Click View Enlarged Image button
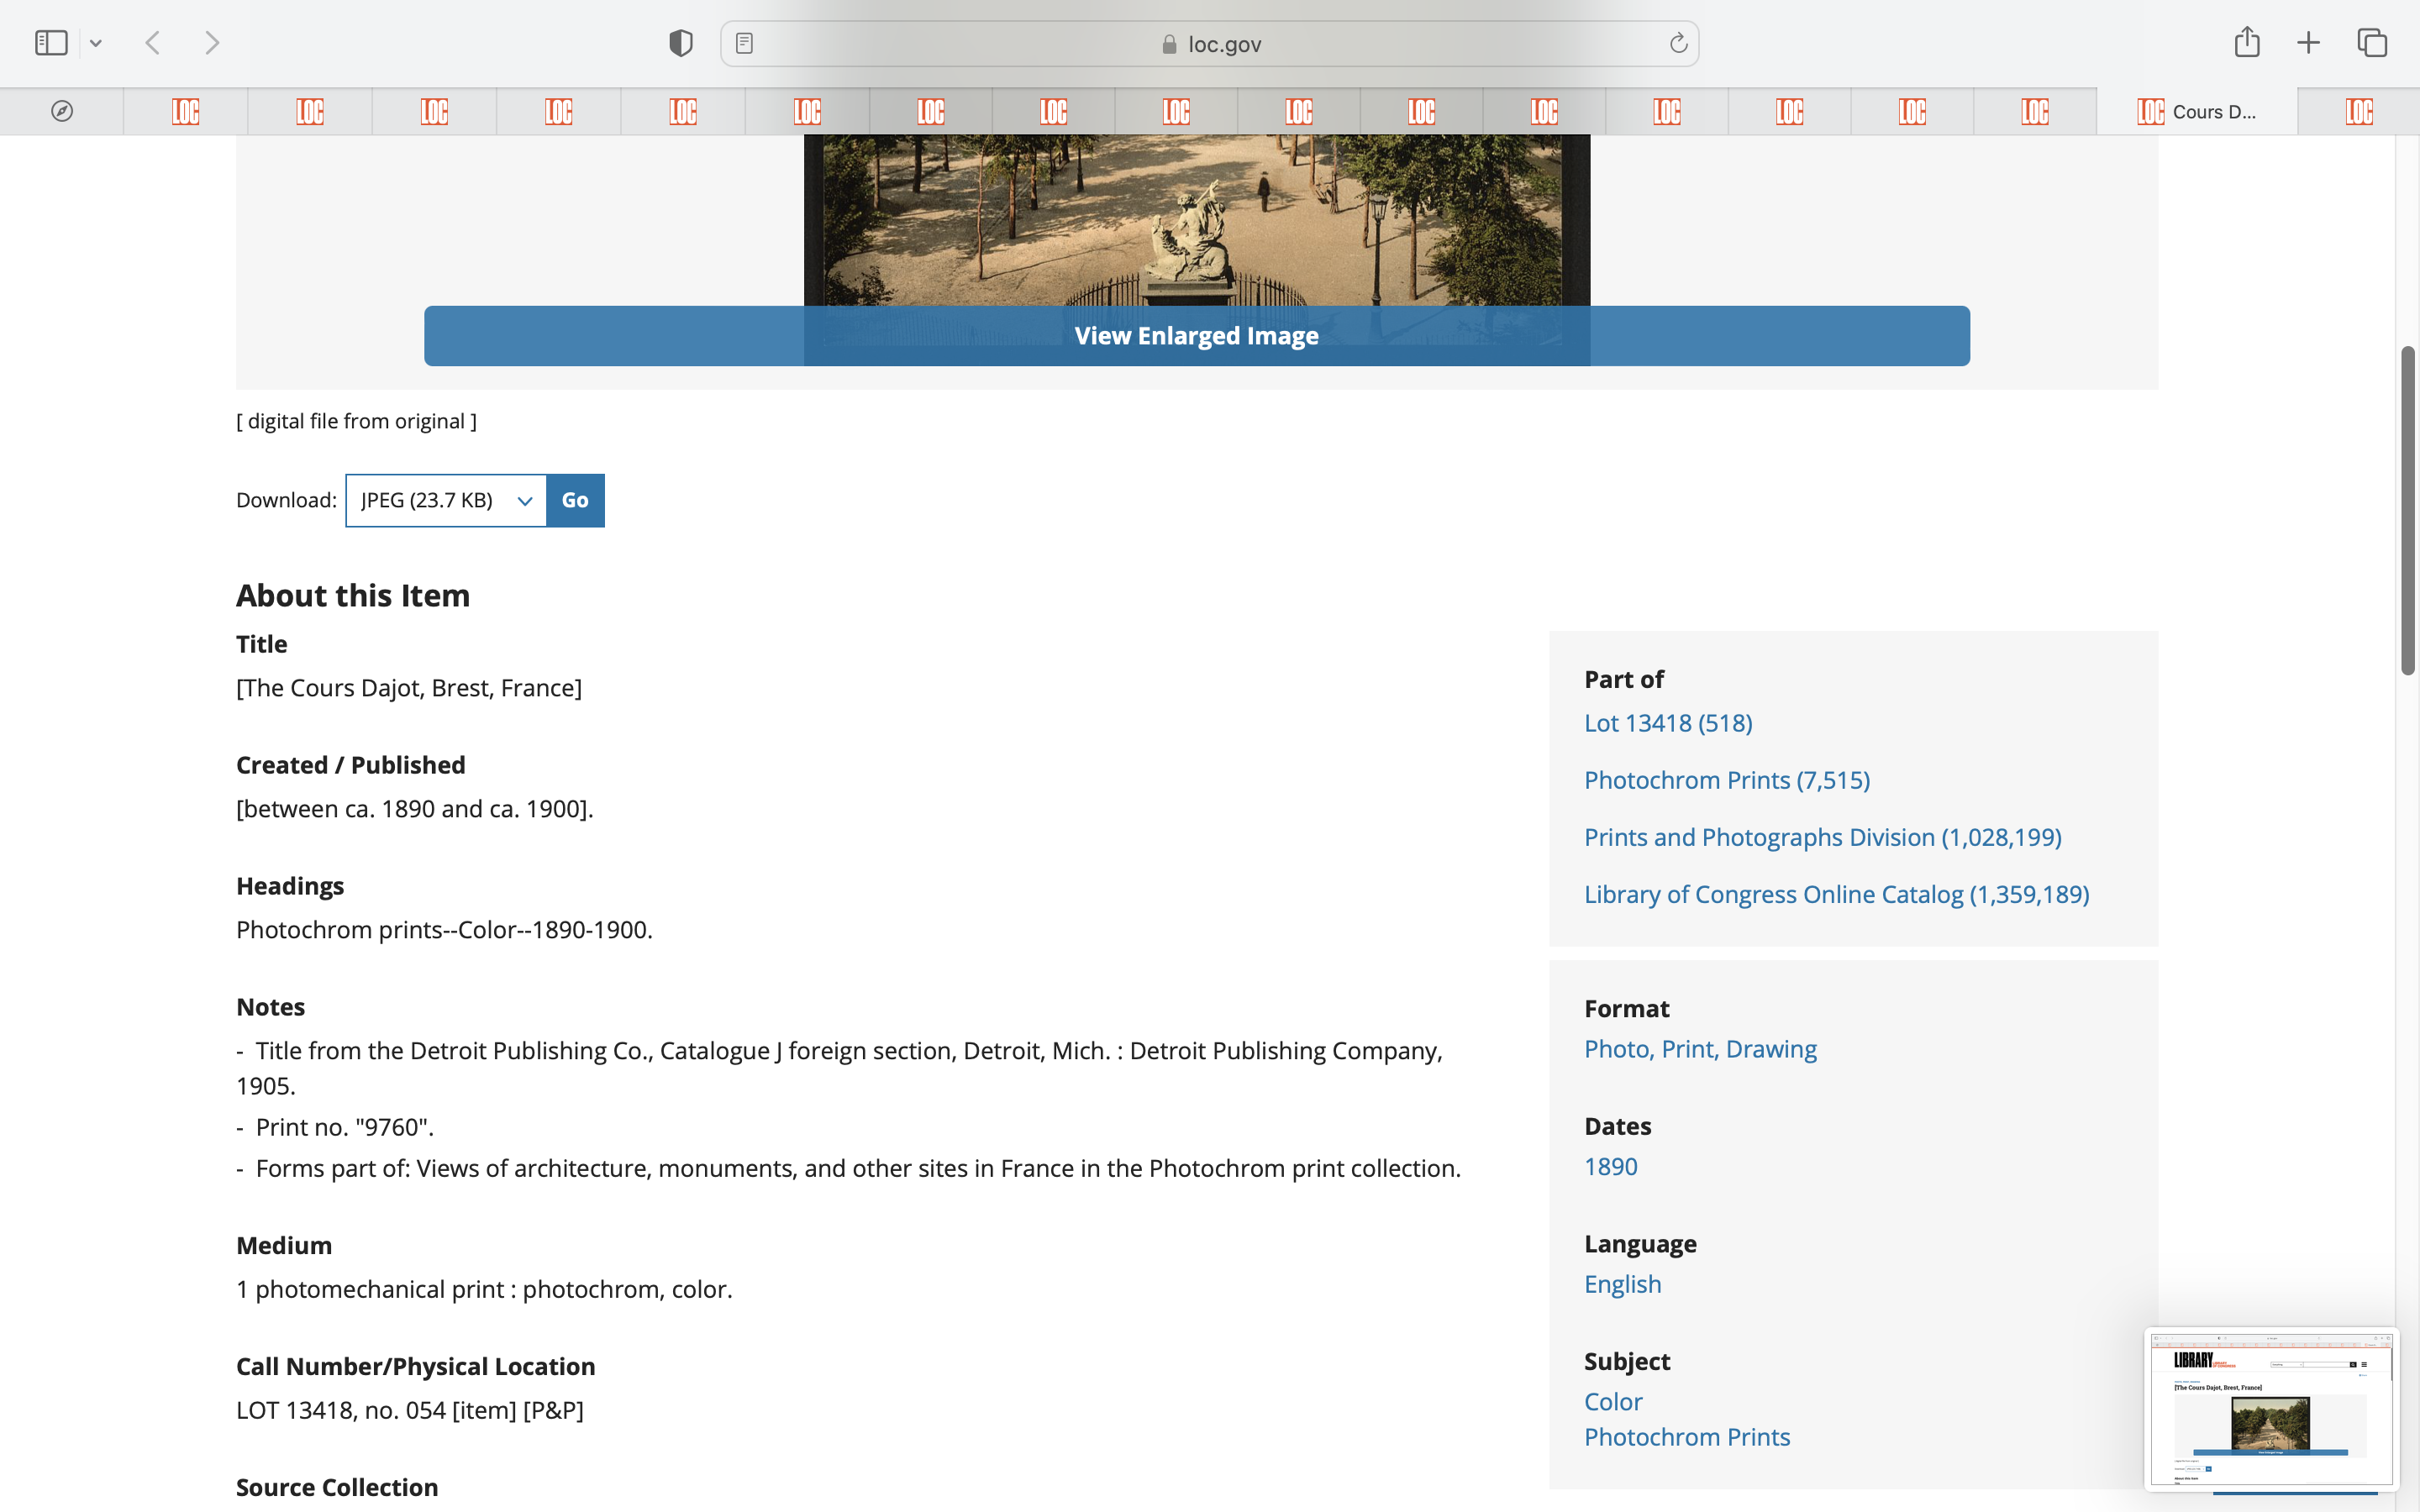The height and width of the screenshot is (1512, 2420). [1196, 336]
